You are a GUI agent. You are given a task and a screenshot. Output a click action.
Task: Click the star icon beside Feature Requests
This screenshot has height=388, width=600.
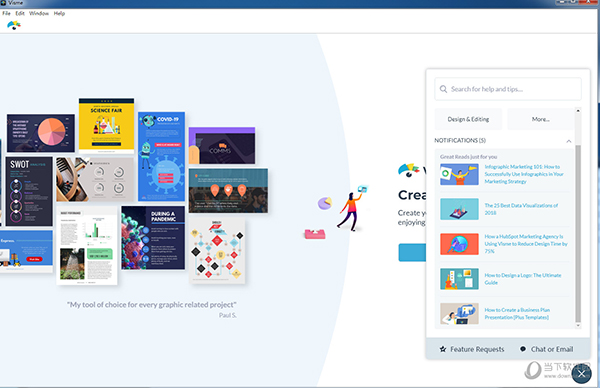click(443, 349)
